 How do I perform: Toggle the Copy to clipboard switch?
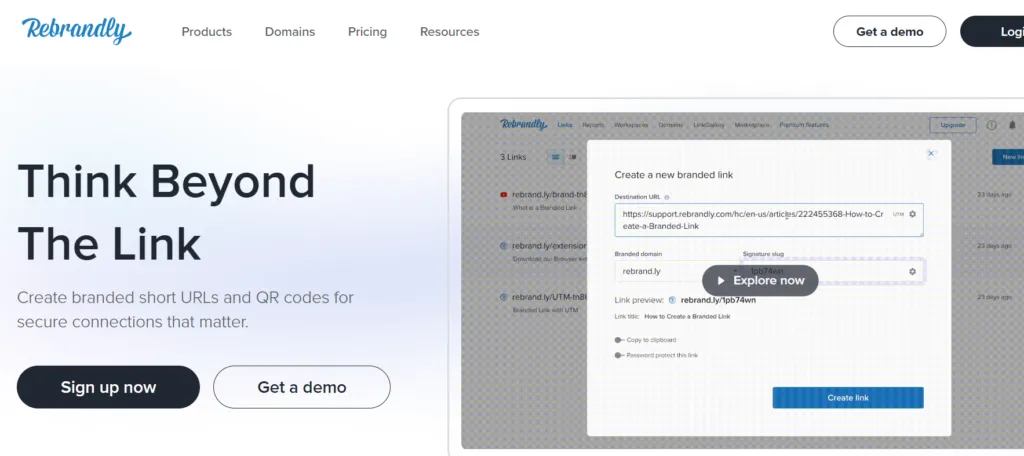pos(620,340)
